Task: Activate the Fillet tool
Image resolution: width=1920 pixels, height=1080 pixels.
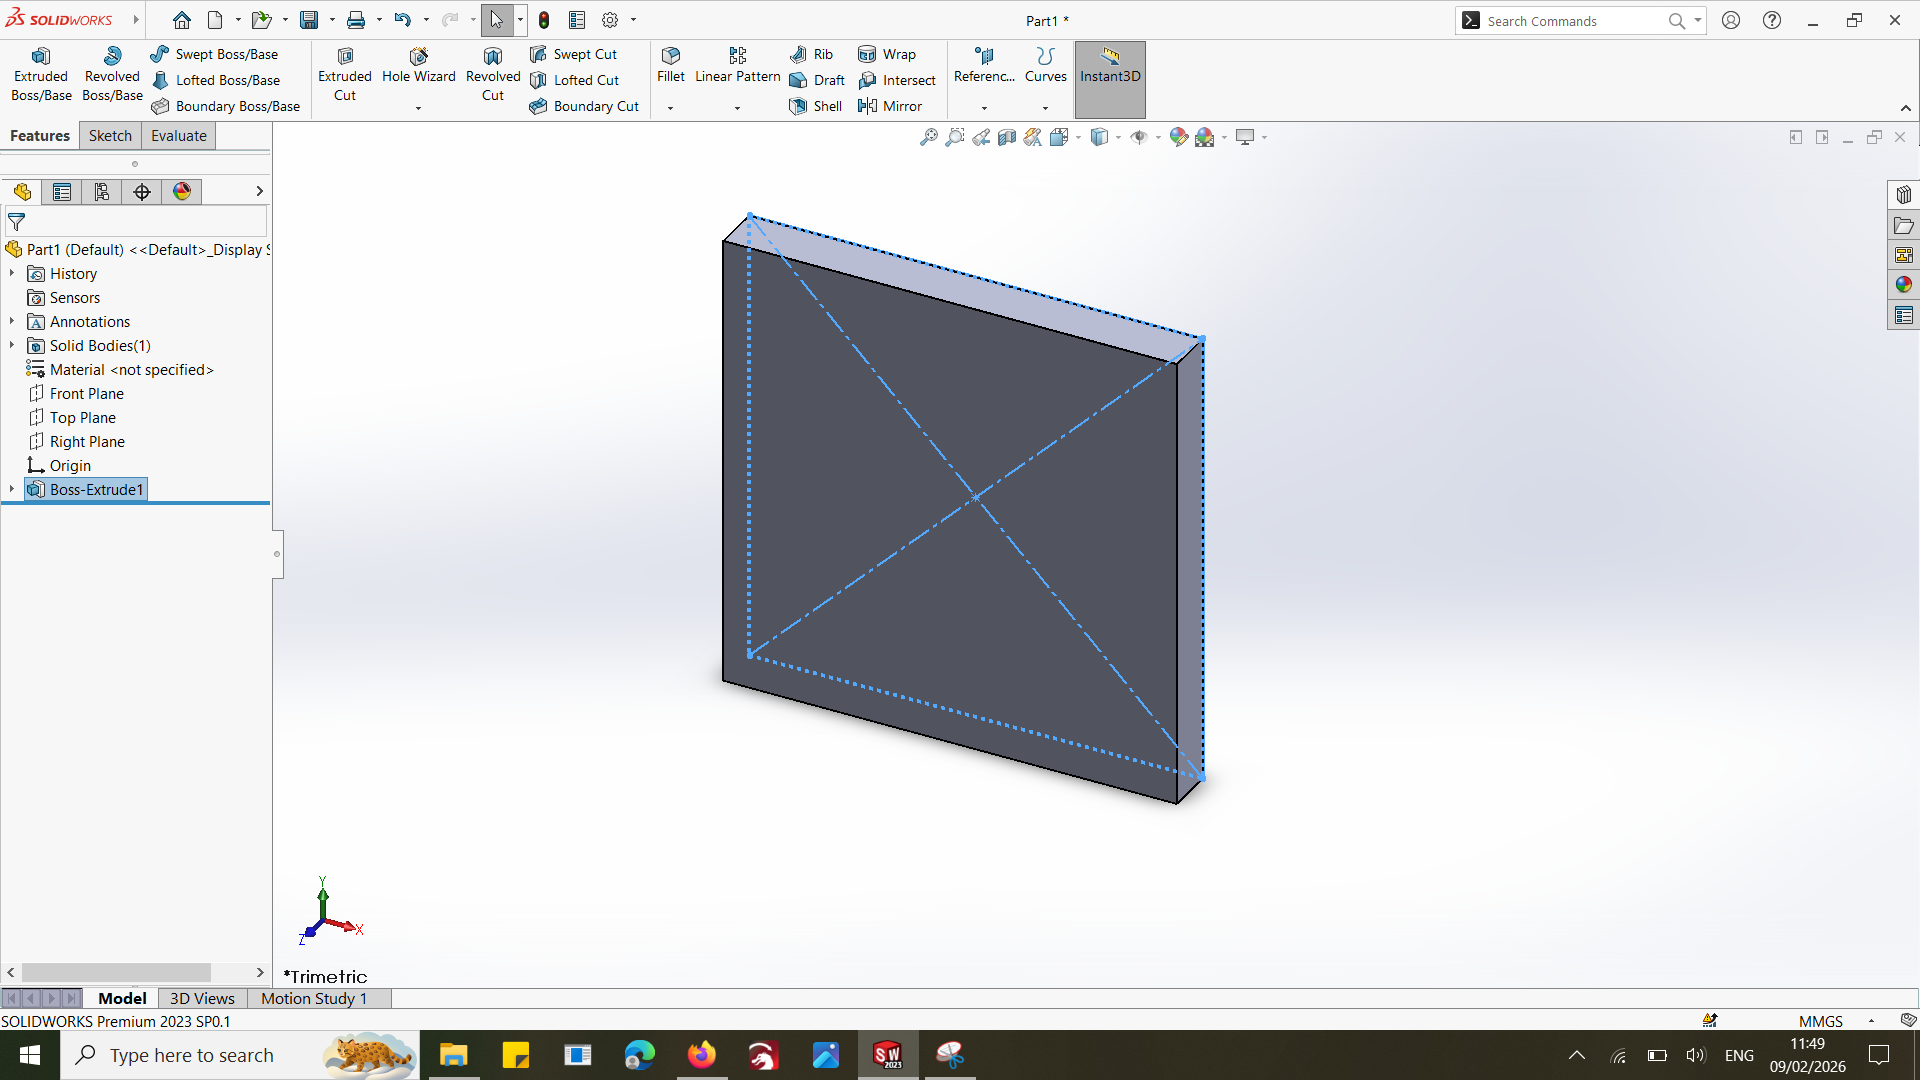Action: click(671, 65)
